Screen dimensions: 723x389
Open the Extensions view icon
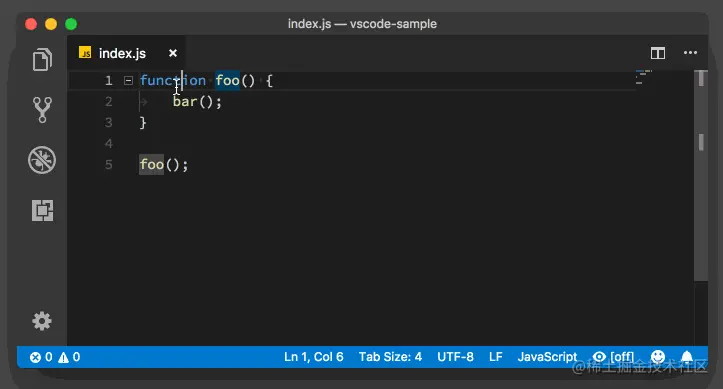click(42, 211)
